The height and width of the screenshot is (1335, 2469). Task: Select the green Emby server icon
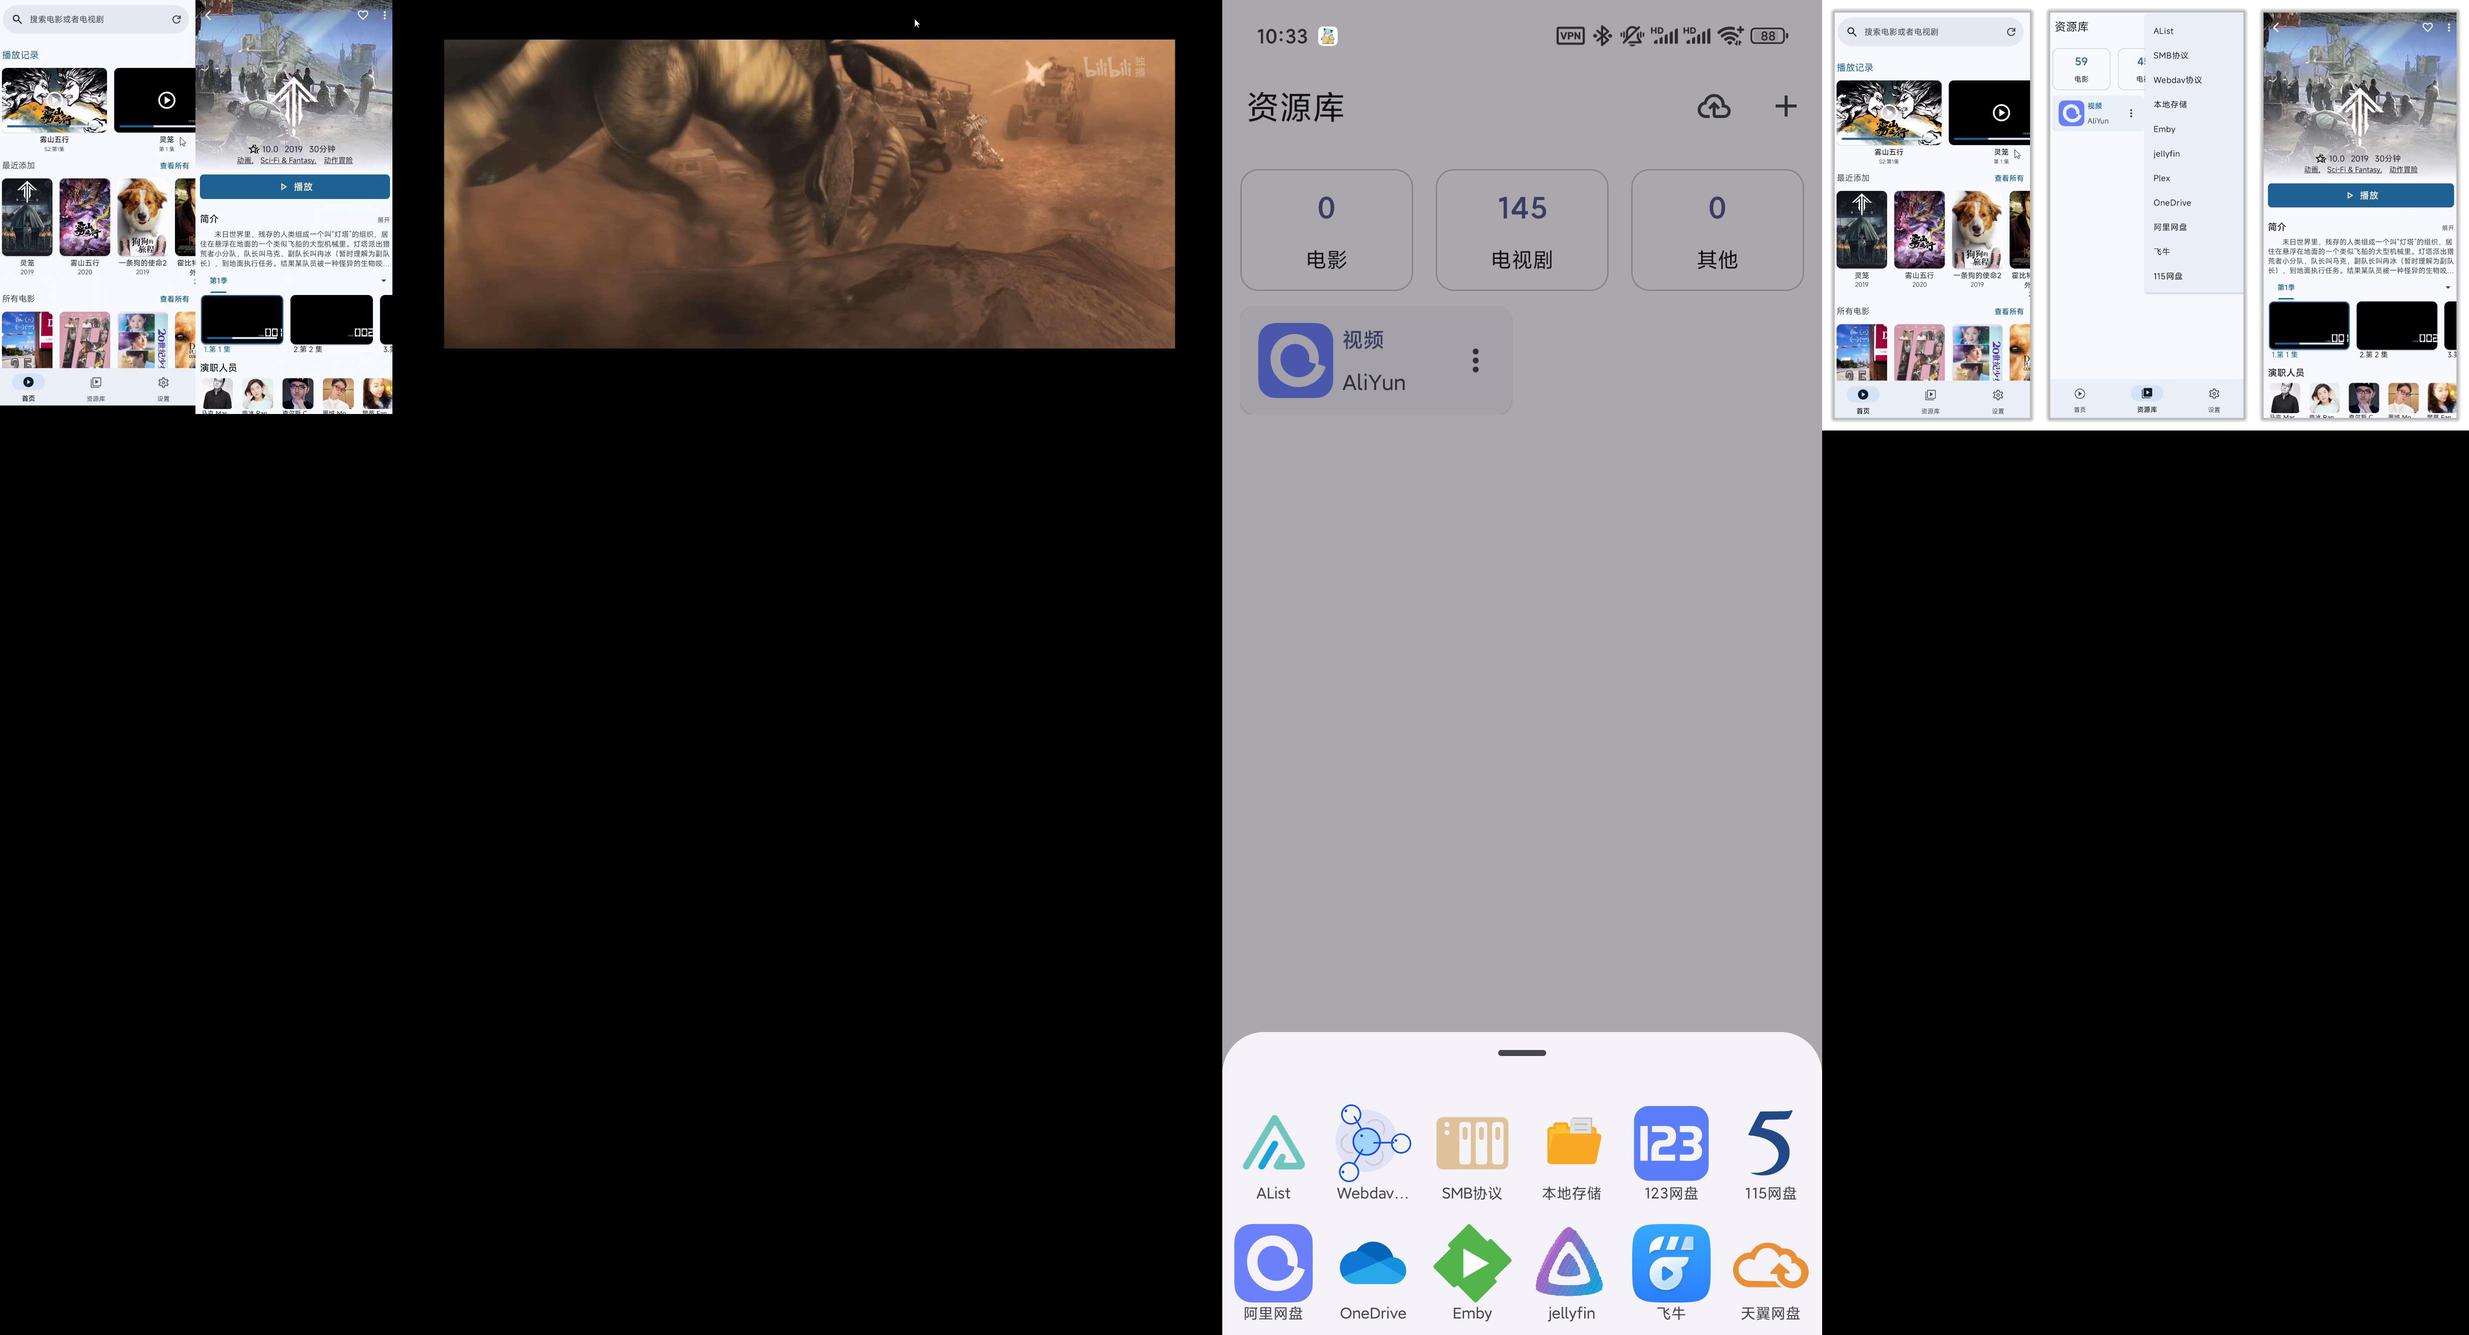coord(1471,1263)
